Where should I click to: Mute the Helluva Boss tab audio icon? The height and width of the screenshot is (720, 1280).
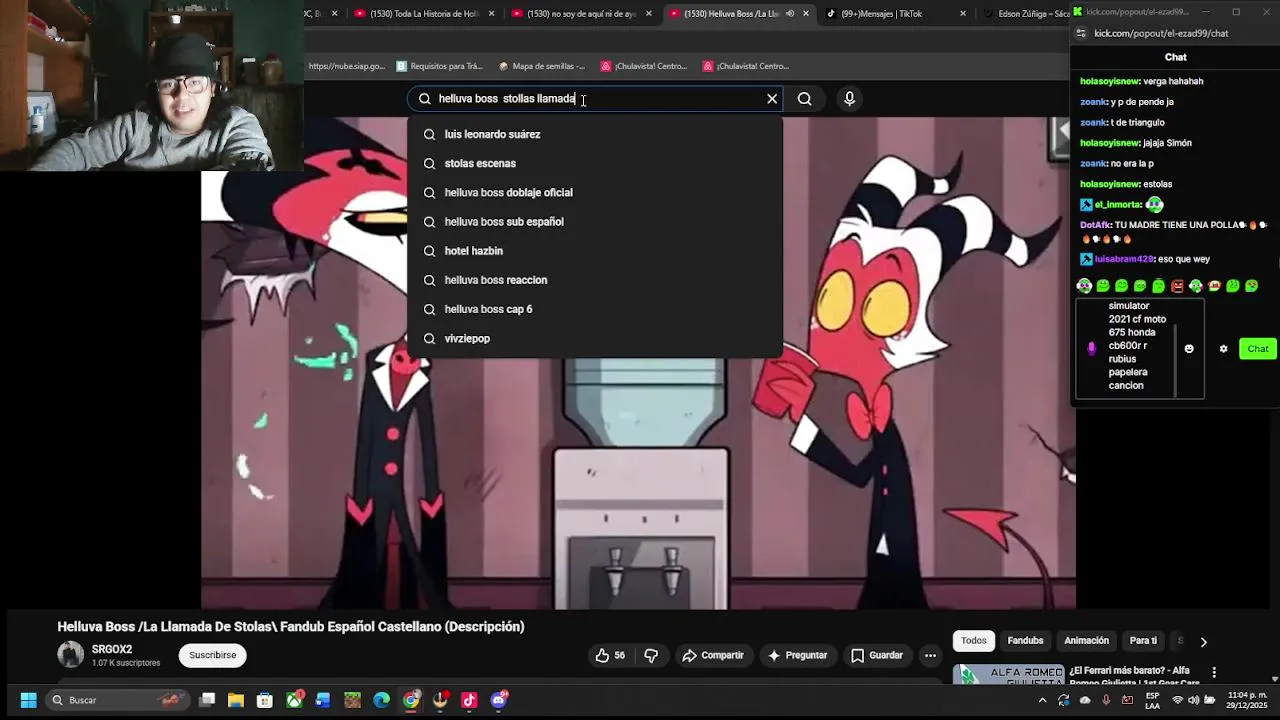pos(790,14)
